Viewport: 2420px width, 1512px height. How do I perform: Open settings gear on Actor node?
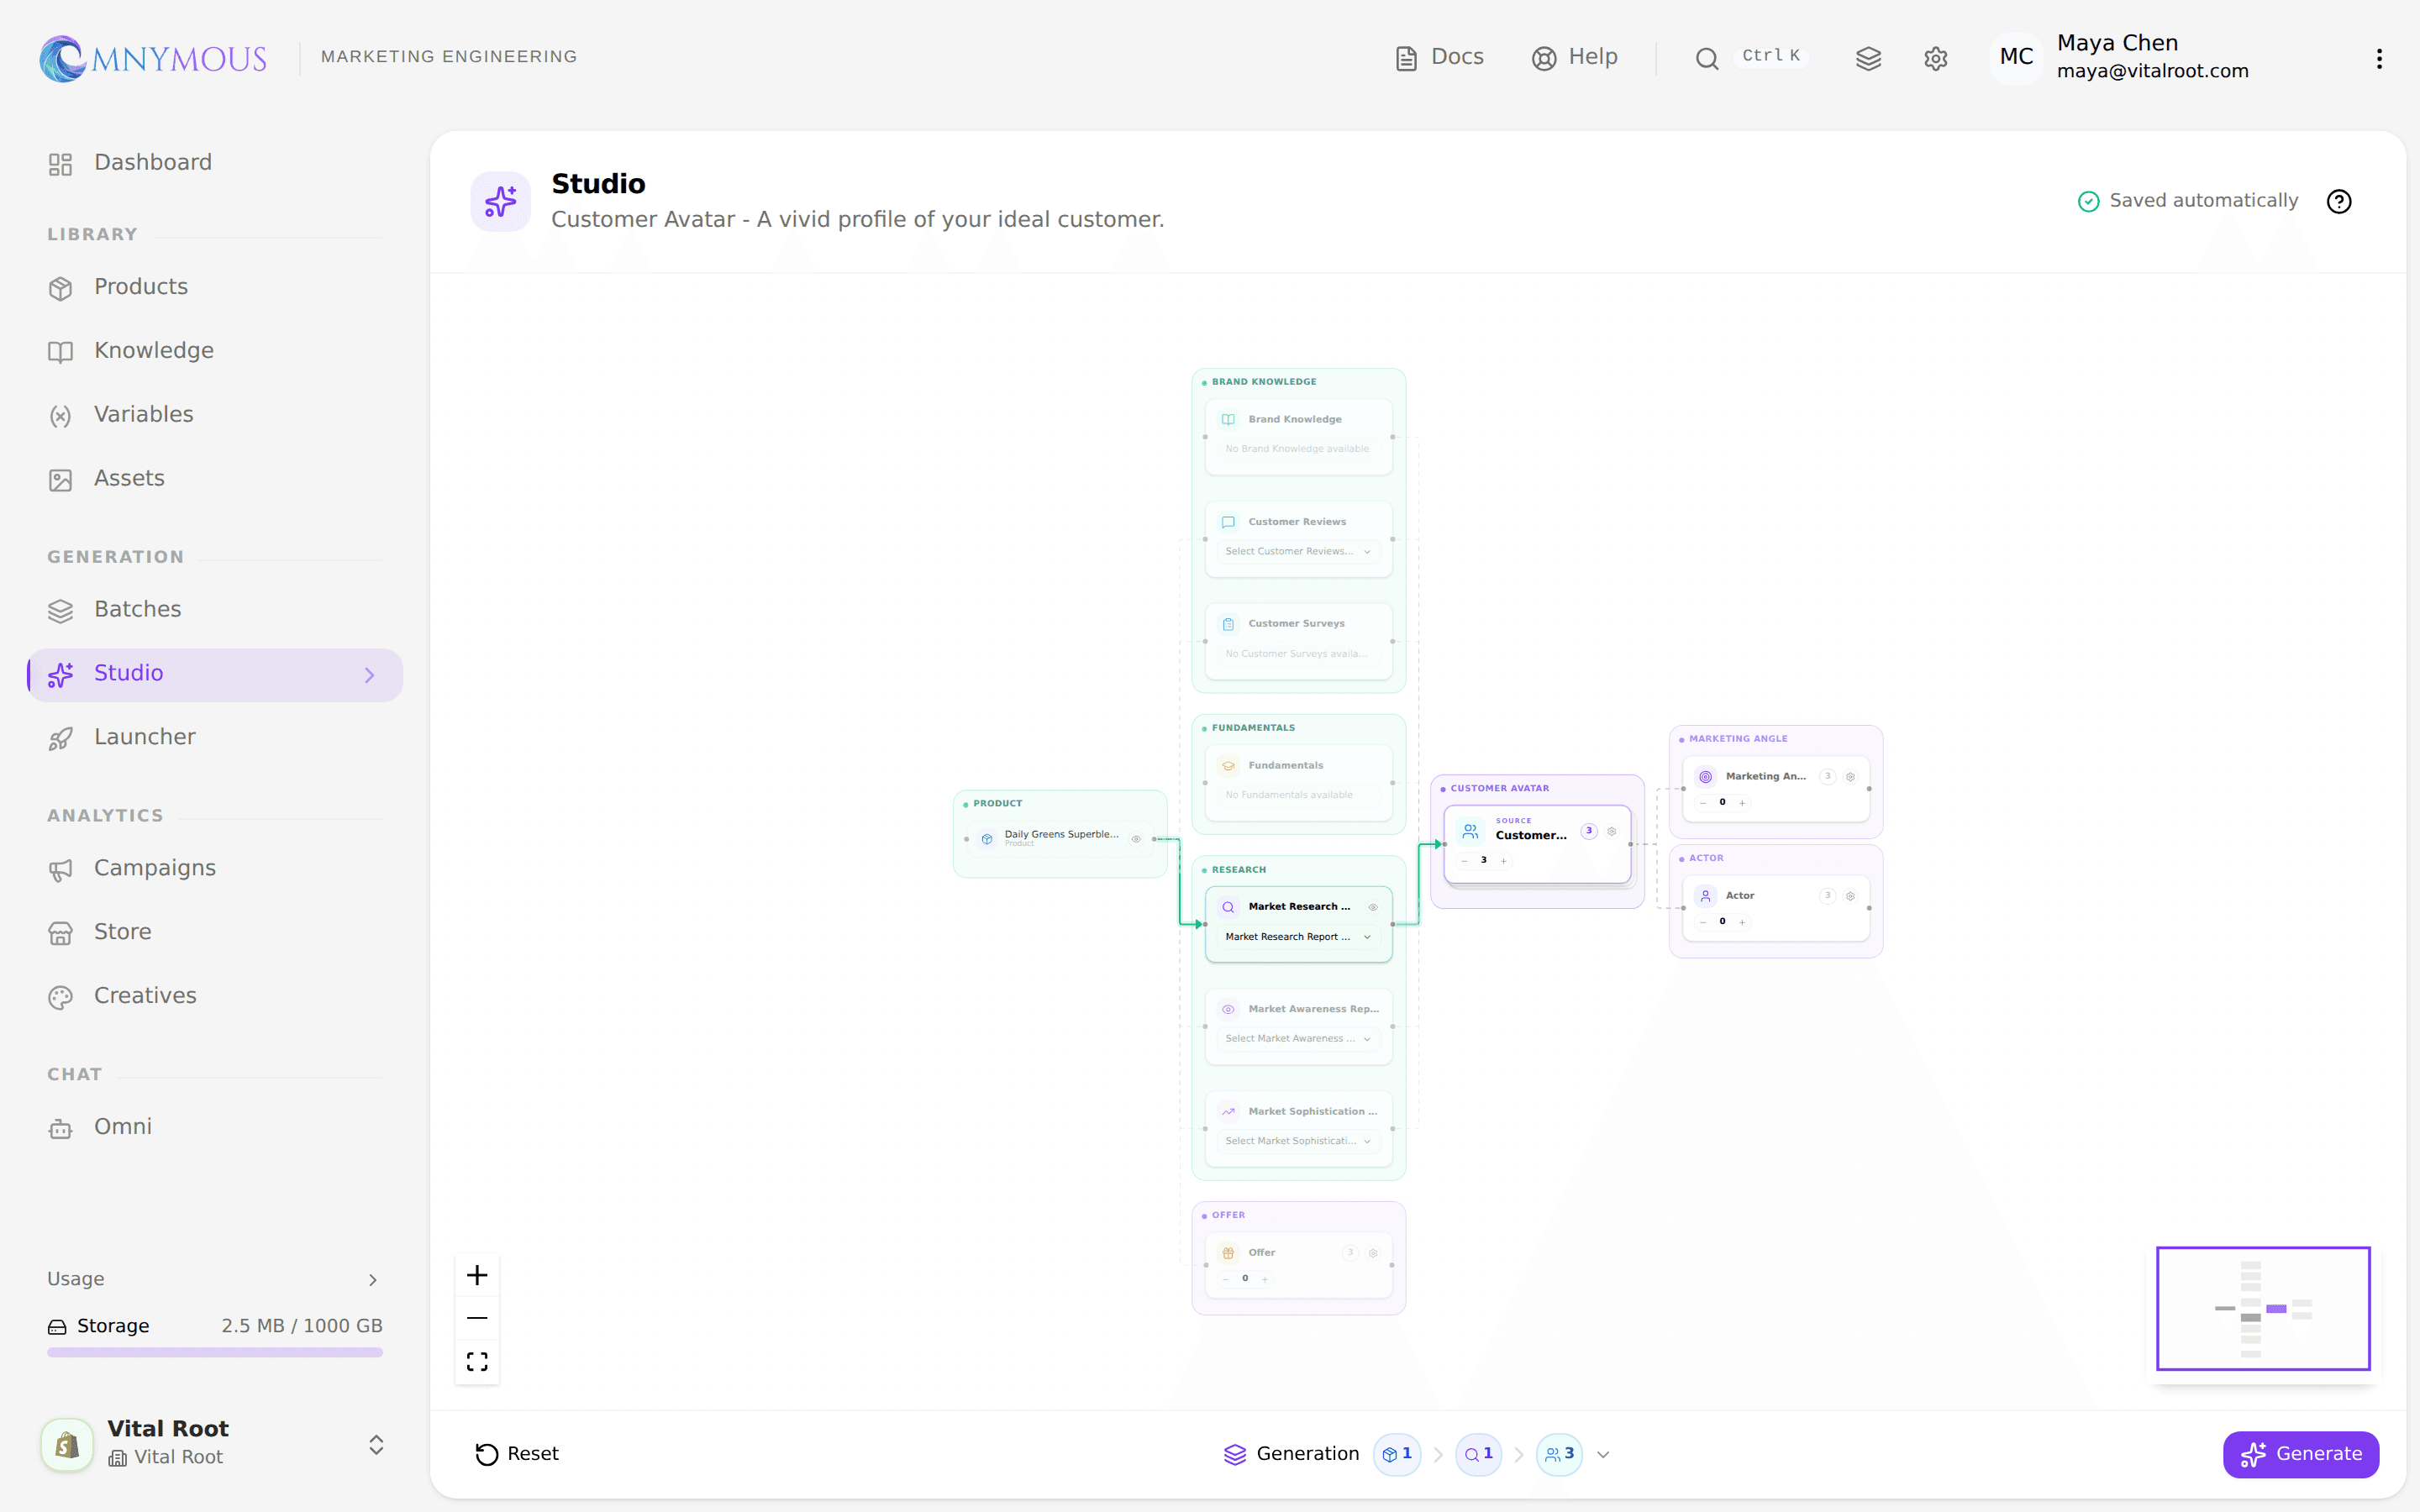click(1850, 896)
